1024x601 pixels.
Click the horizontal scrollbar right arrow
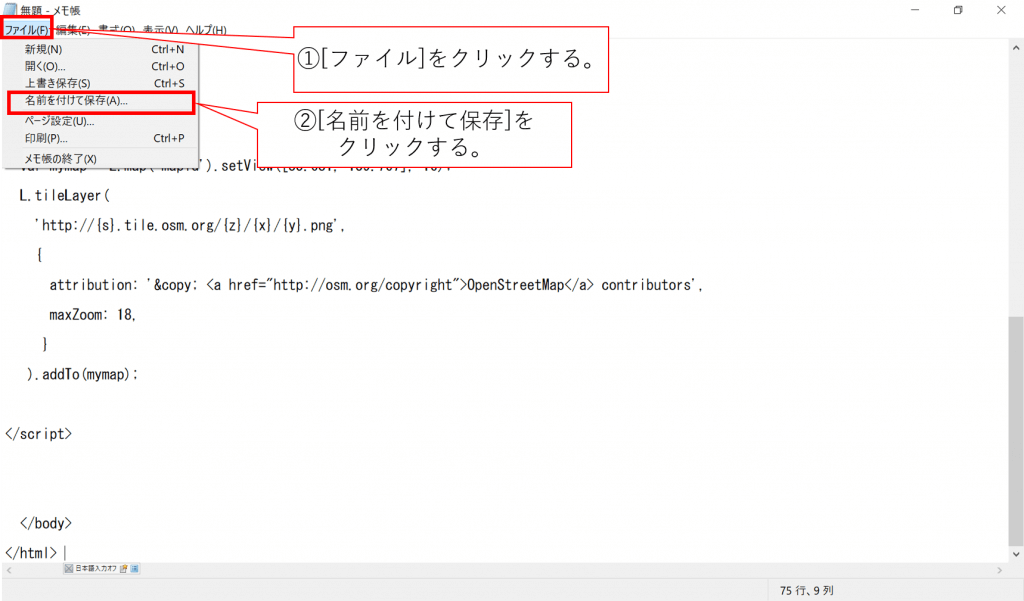click(x=1000, y=570)
